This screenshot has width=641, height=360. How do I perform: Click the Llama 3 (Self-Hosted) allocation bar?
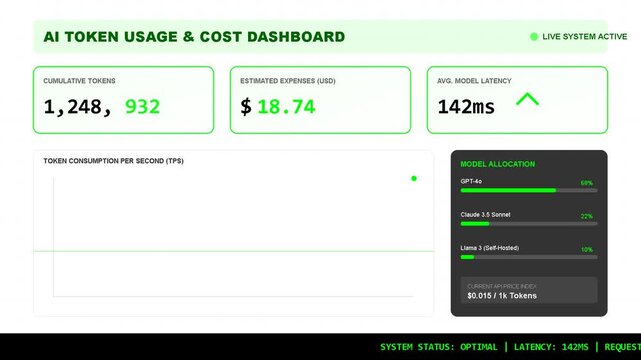[x=529, y=257]
